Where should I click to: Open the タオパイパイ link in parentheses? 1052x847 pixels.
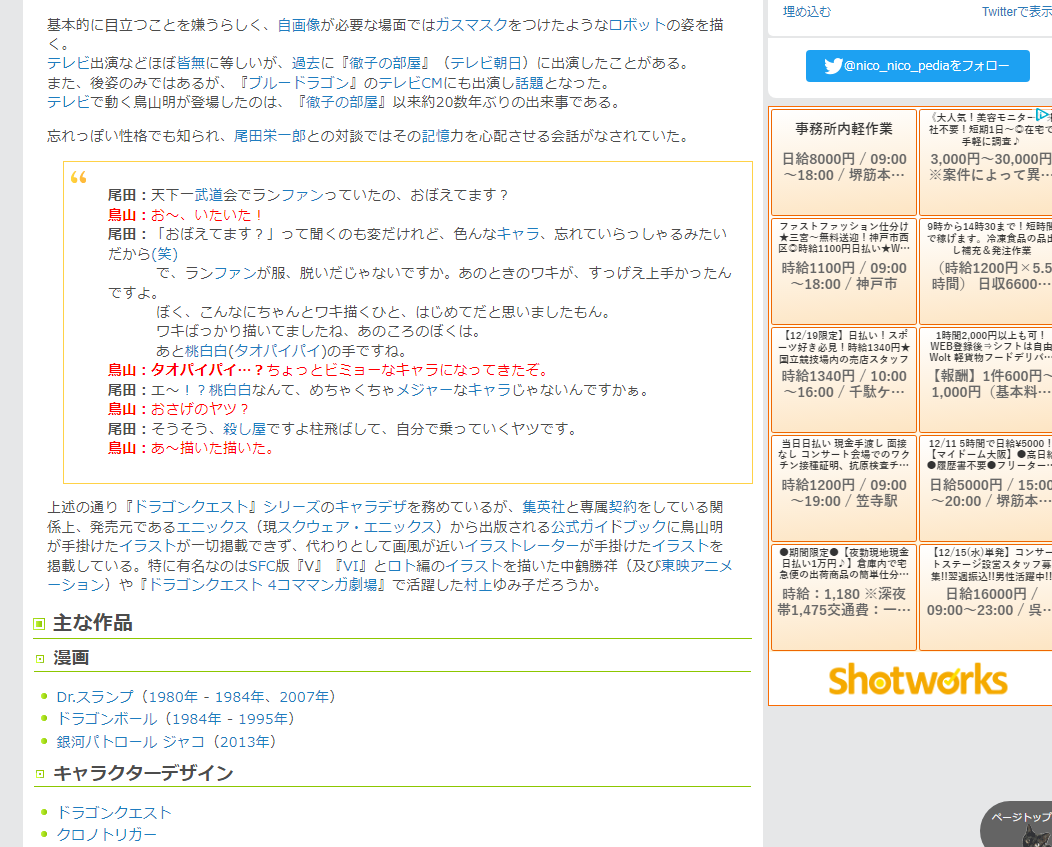click(278, 351)
